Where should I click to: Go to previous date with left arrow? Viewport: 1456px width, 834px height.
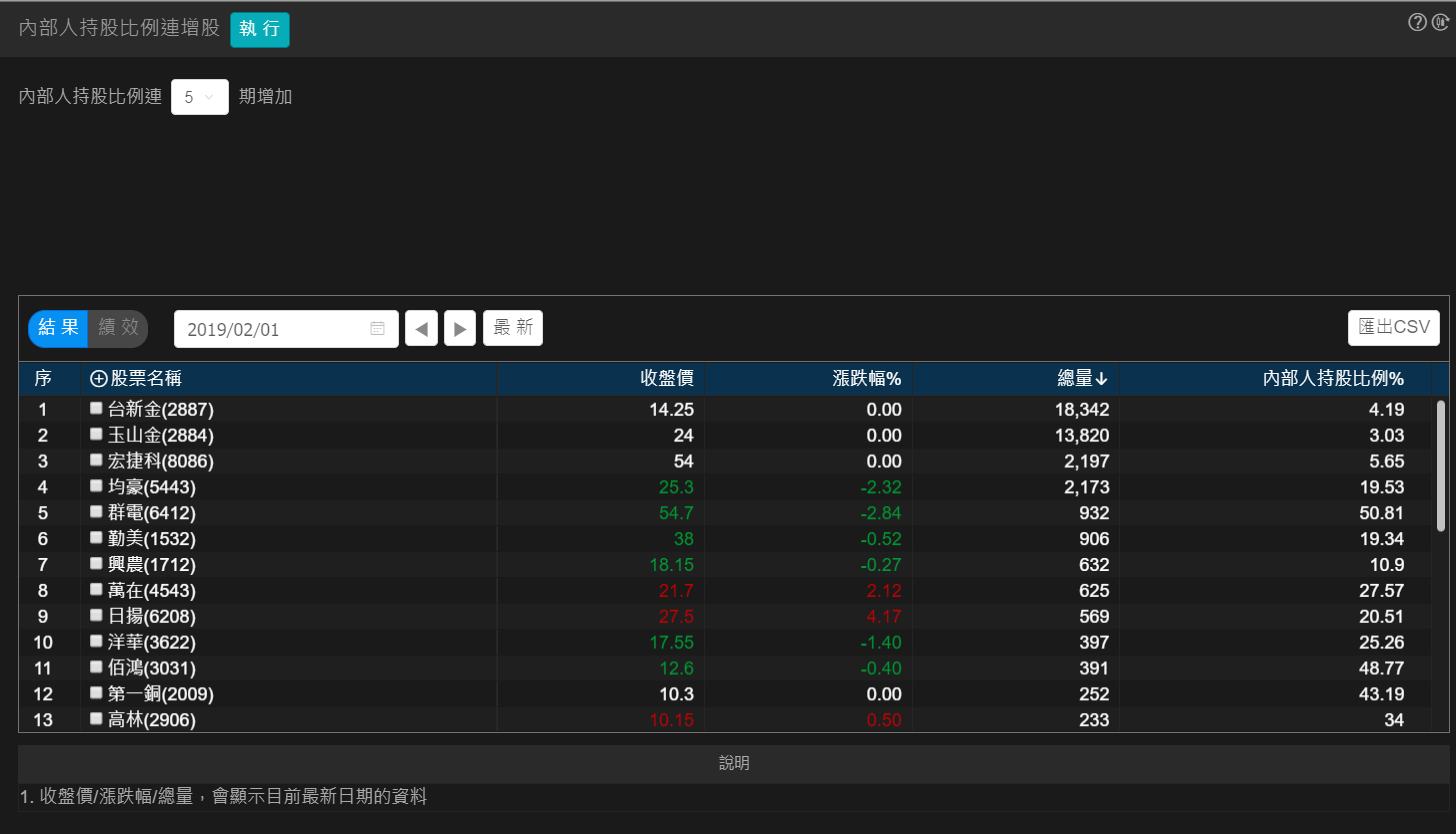[421, 329]
